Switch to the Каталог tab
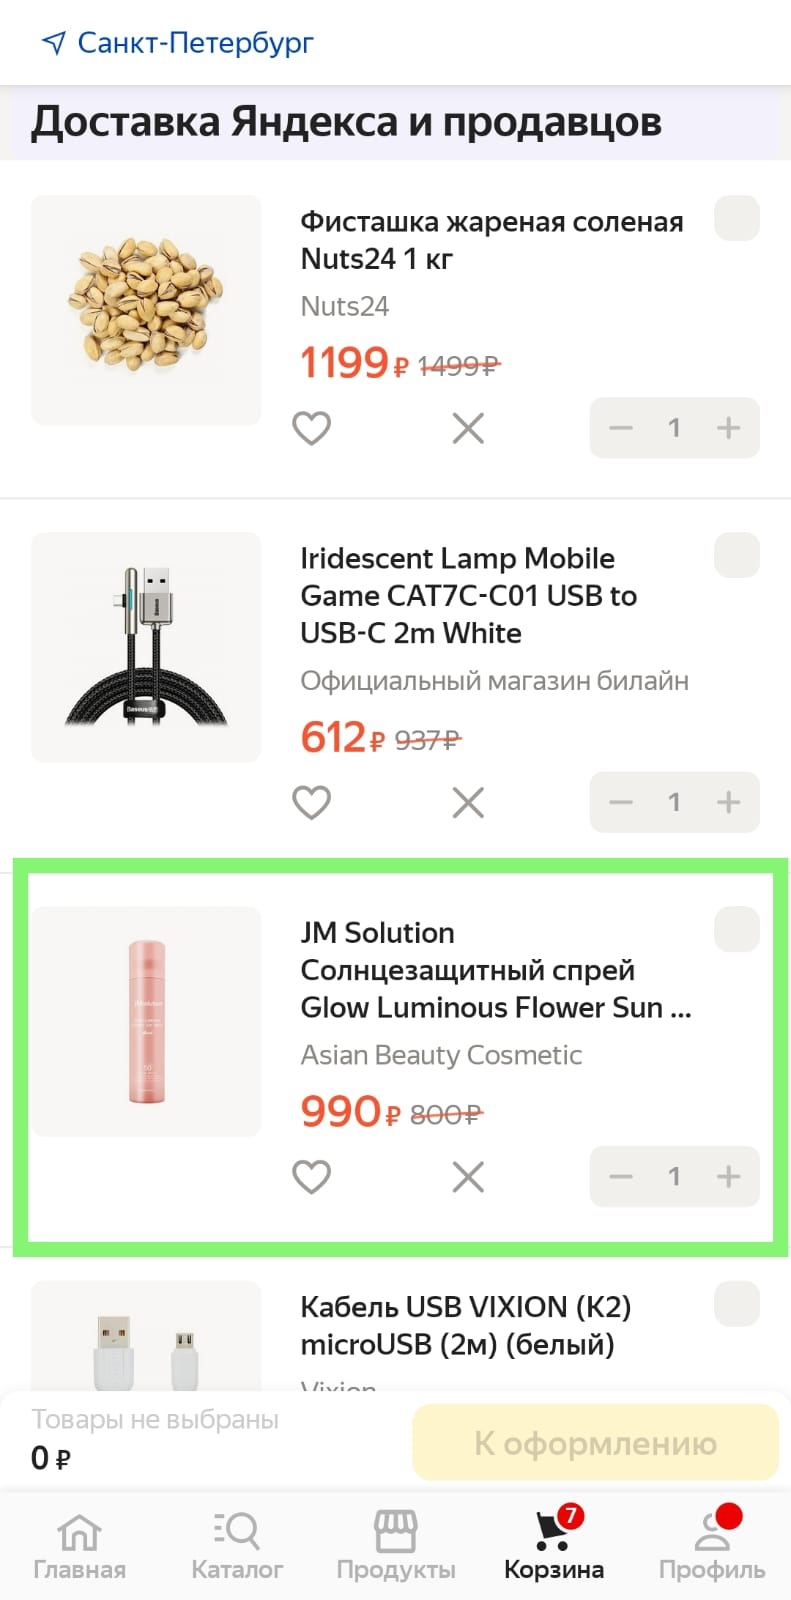 coord(237,1545)
